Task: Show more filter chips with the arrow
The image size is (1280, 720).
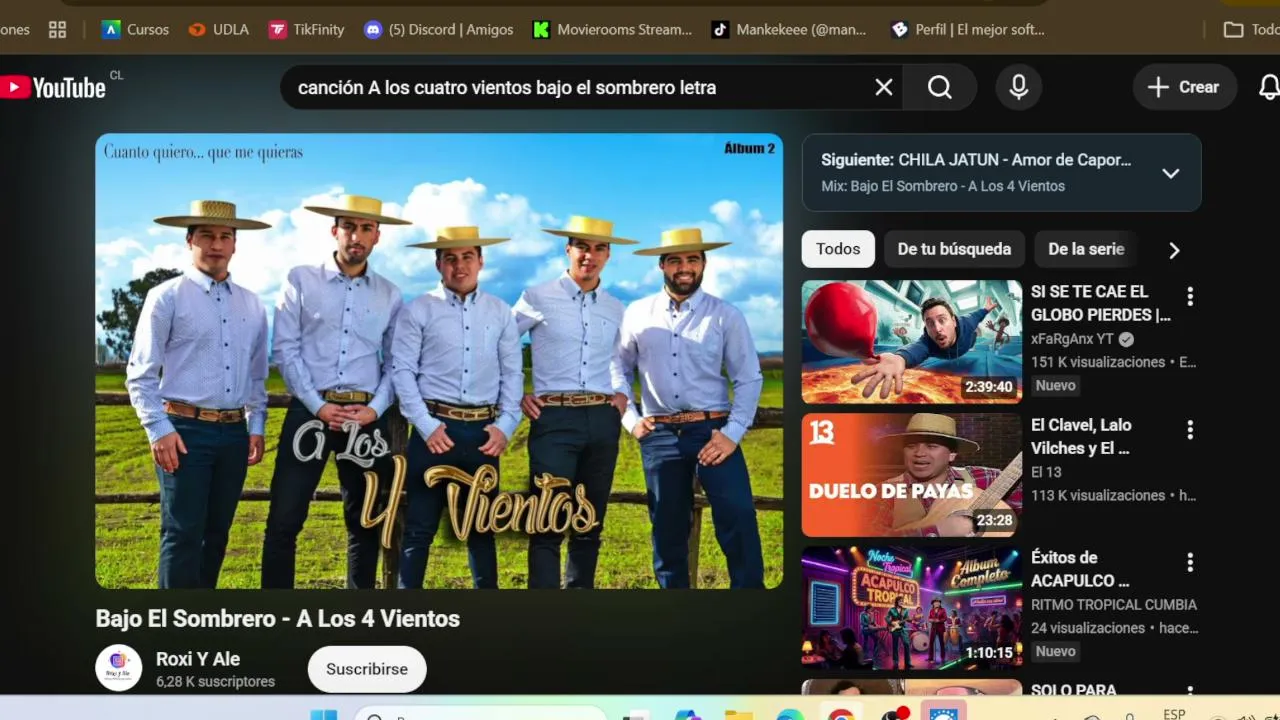Action: 1175,250
